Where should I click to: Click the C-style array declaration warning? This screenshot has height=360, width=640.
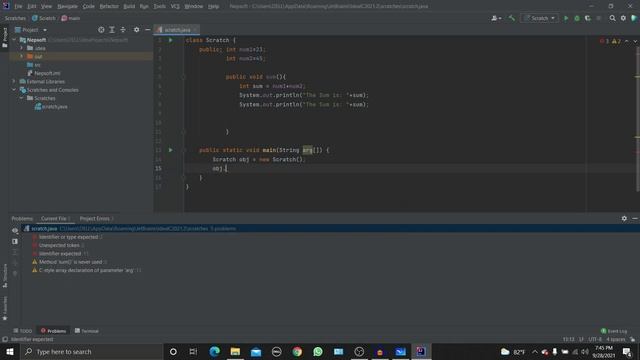[x=87, y=270]
